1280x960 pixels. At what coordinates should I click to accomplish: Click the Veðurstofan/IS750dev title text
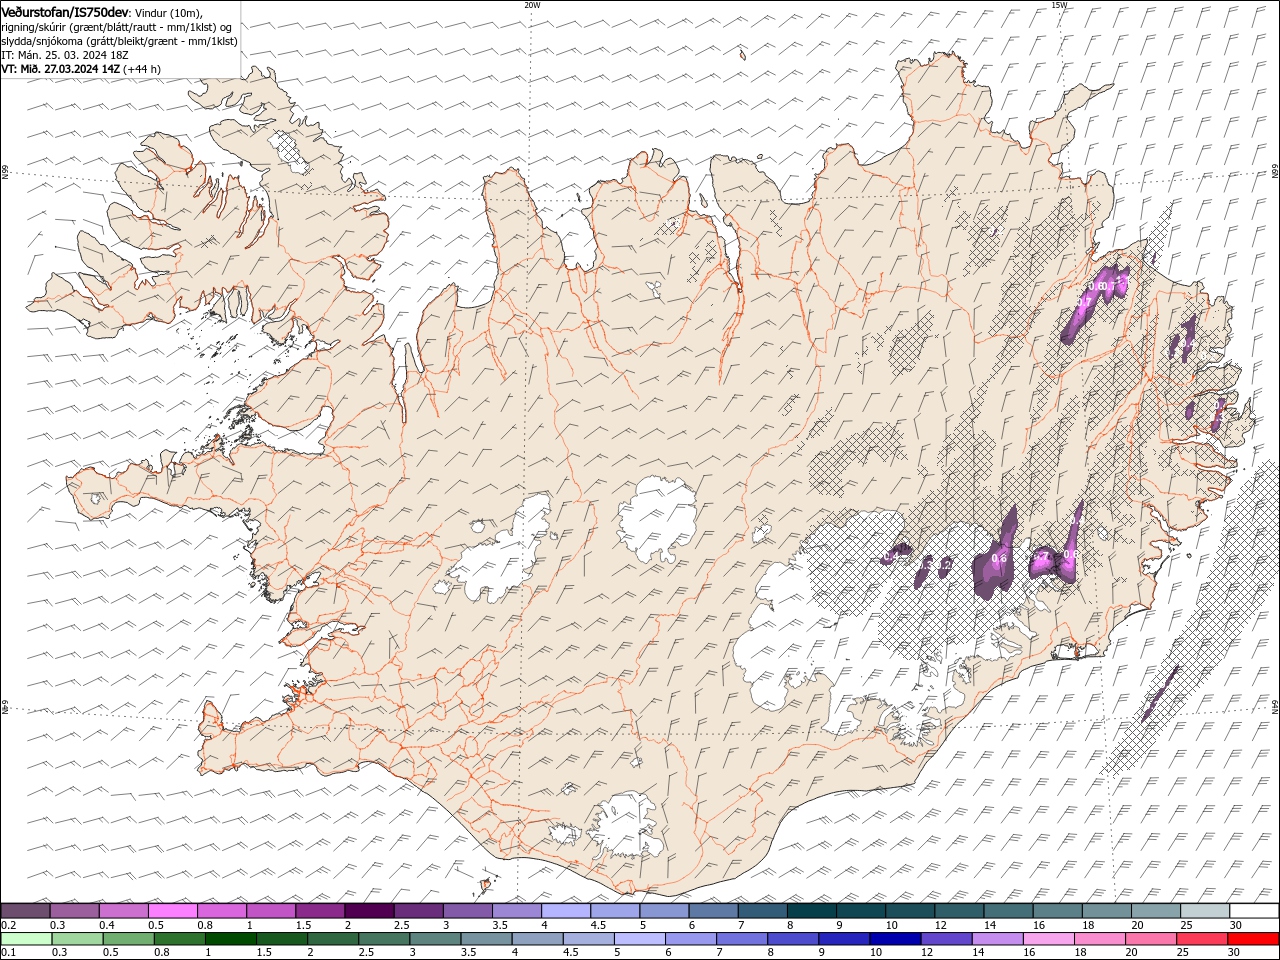pos(65,12)
